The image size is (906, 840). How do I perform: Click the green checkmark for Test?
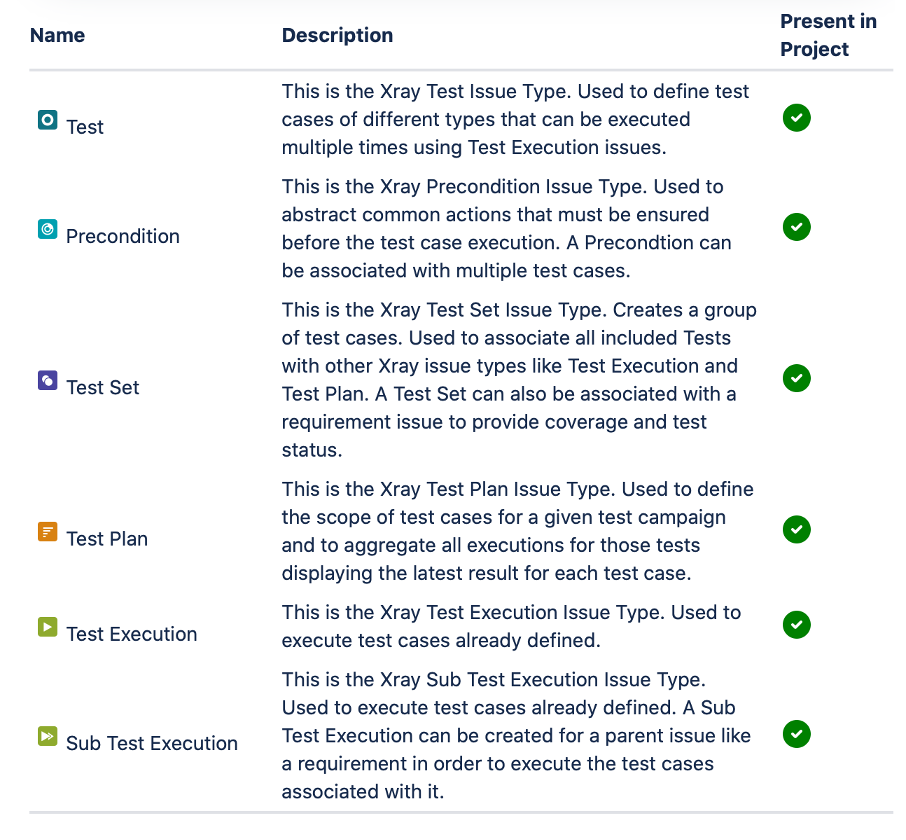(x=797, y=118)
